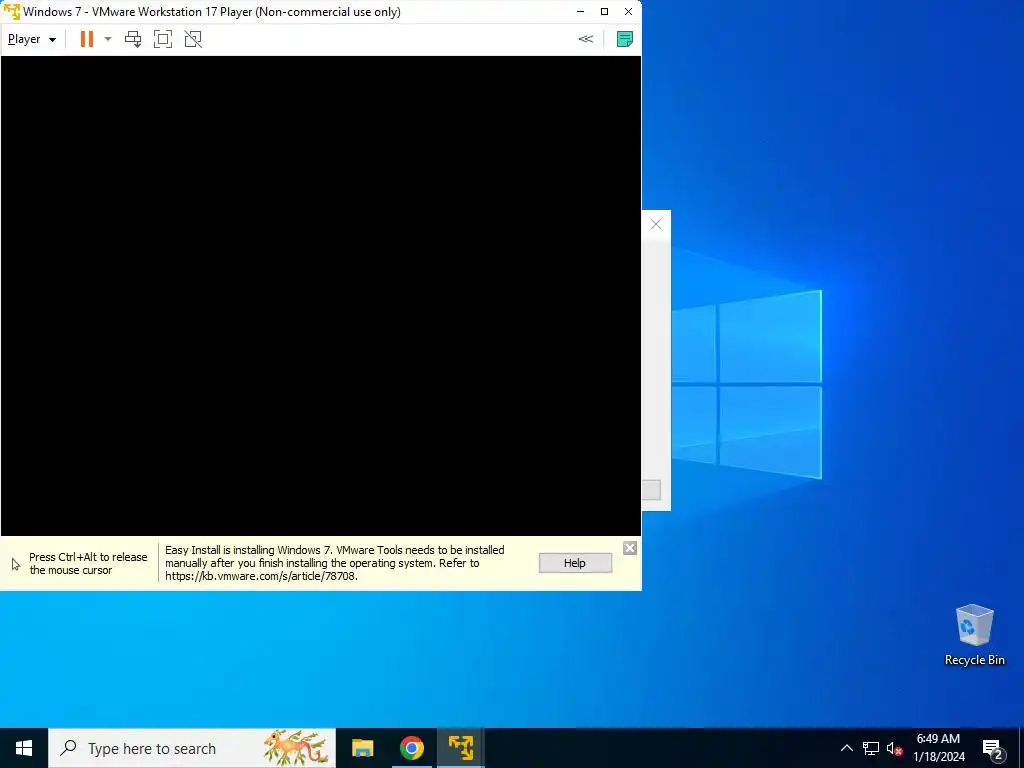The image size is (1024, 768).
Task: Click the partially hidden dialog button
Action: point(651,490)
